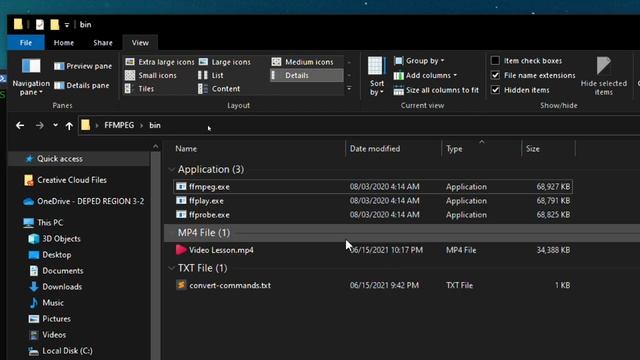Screen dimensions: 640x360
Task: Click the ffmpeg.exe application icon
Action: (x=181, y=187)
